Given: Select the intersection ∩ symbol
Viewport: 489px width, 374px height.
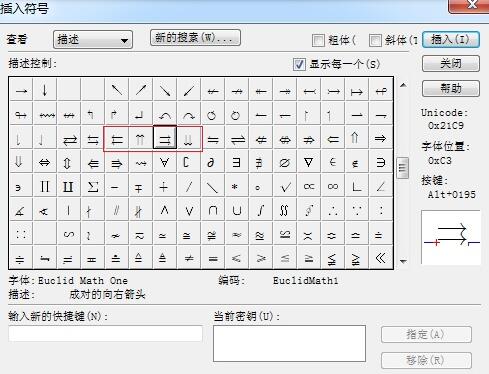Looking at the screenshot, I should [213, 210].
